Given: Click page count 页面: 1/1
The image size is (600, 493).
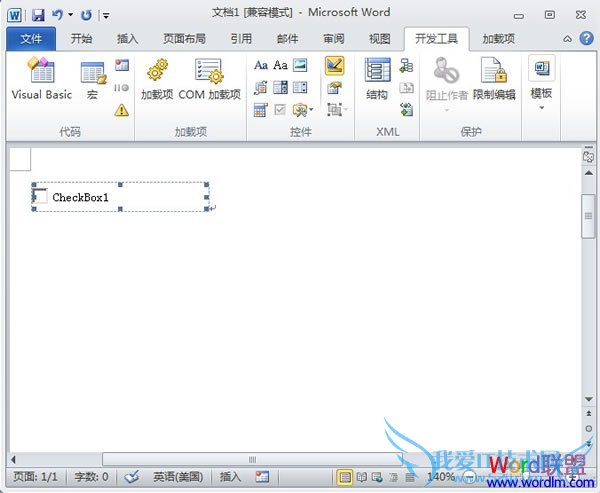Looking at the screenshot, I should (36, 477).
